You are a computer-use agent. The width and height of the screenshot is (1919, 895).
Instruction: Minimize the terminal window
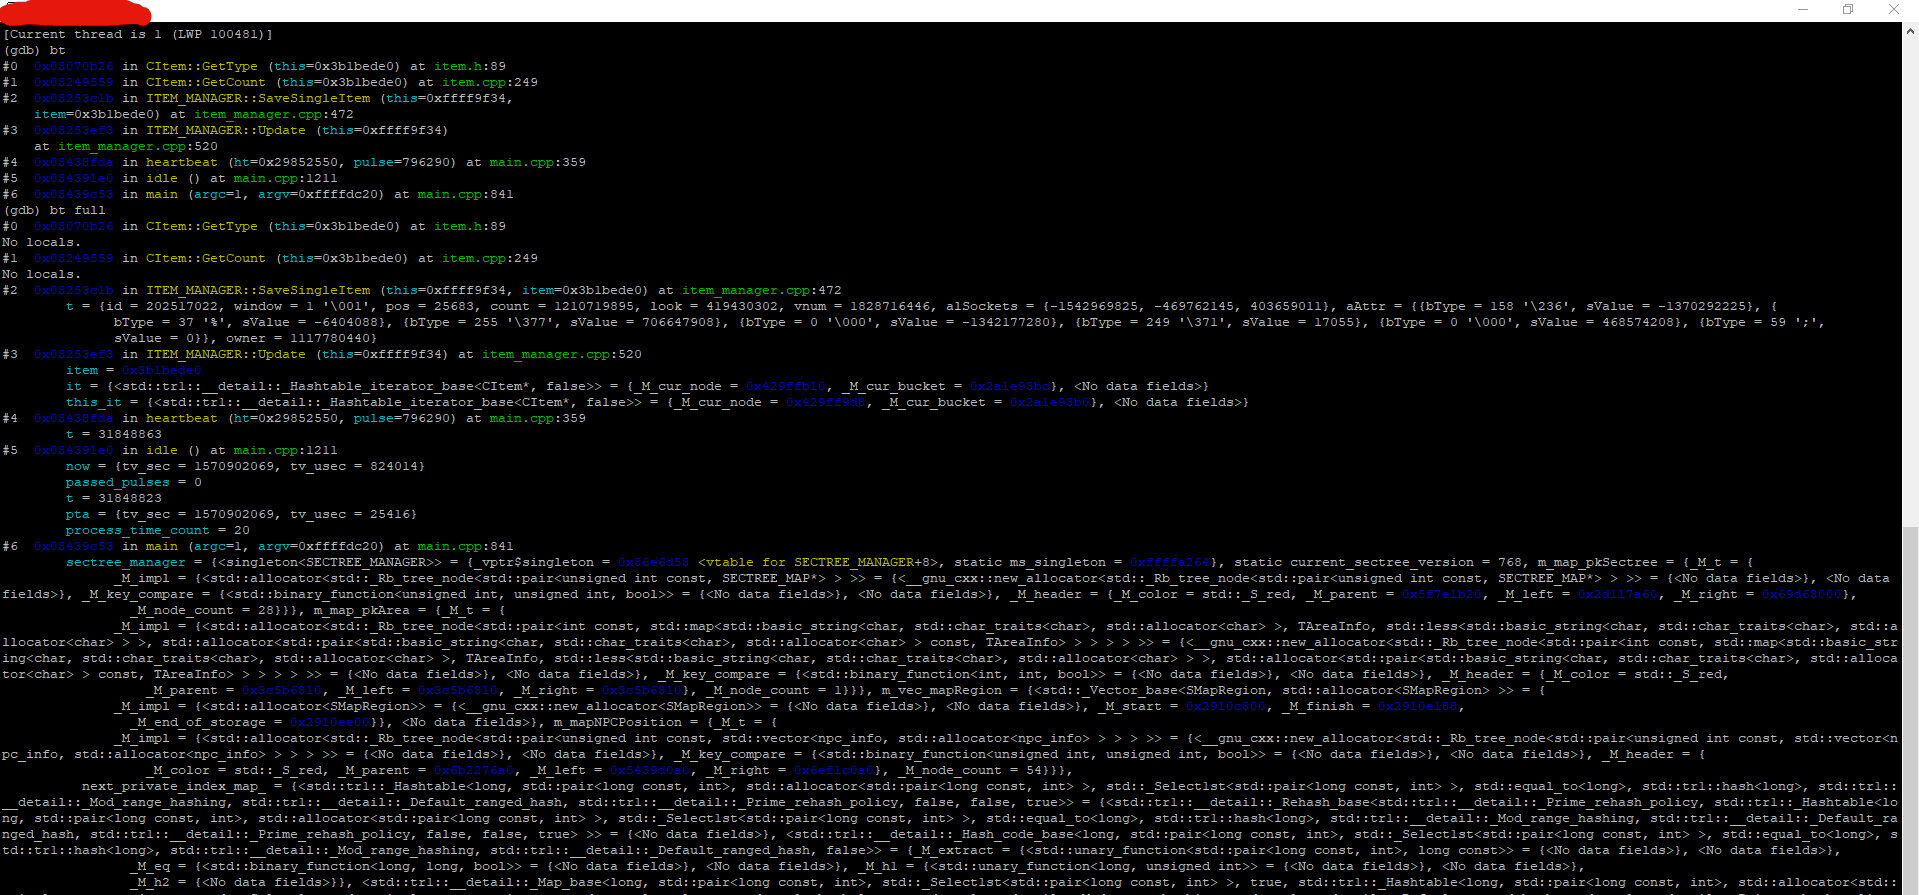coord(1803,9)
